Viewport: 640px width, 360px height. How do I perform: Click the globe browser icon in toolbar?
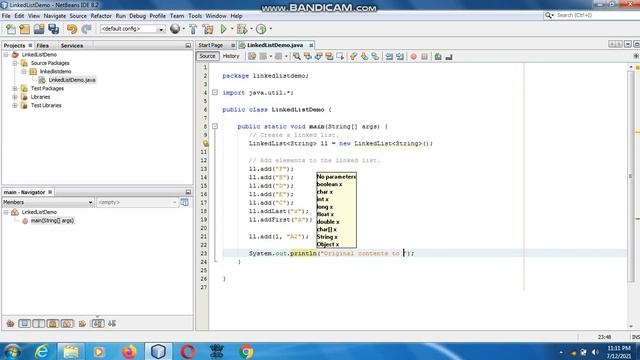coord(175,29)
